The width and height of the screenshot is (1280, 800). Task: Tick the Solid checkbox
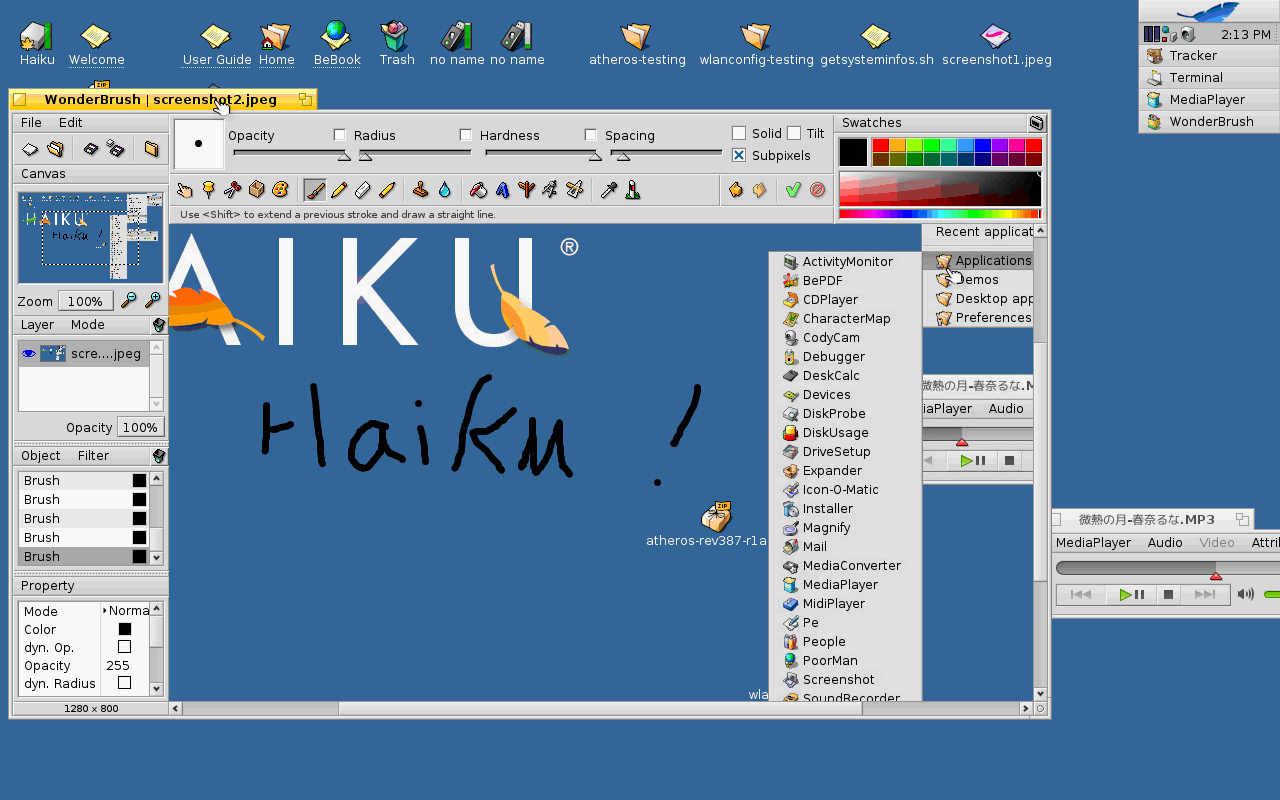[x=739, y=133]
